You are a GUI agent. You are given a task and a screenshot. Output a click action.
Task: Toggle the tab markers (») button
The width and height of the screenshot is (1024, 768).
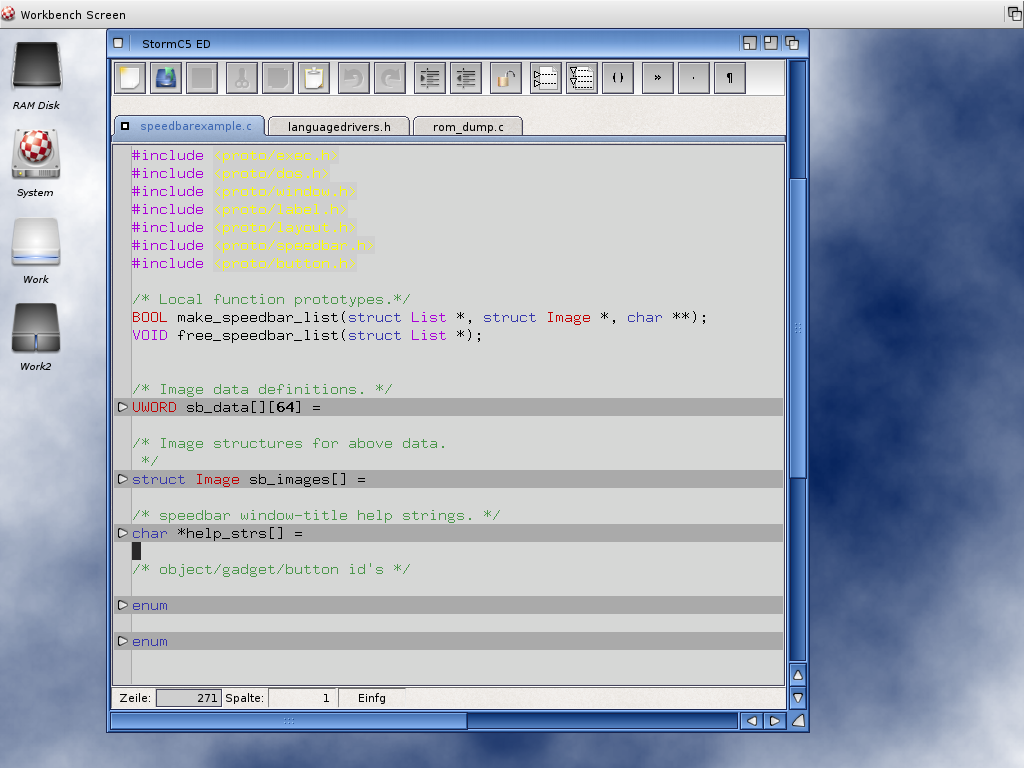[657, 78]
